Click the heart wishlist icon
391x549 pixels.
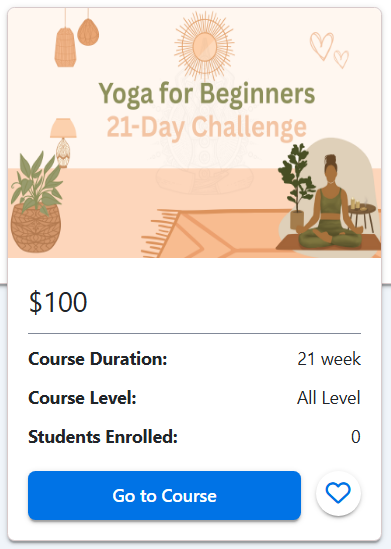coord(338,493)
